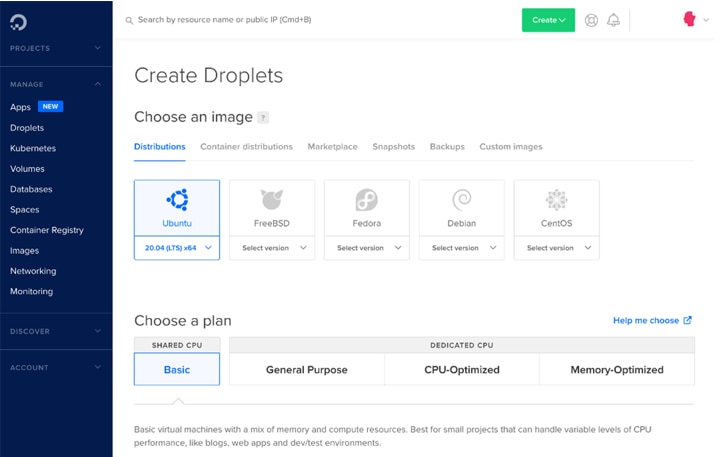Click the Create Droplets page heading

coord(209,76)
